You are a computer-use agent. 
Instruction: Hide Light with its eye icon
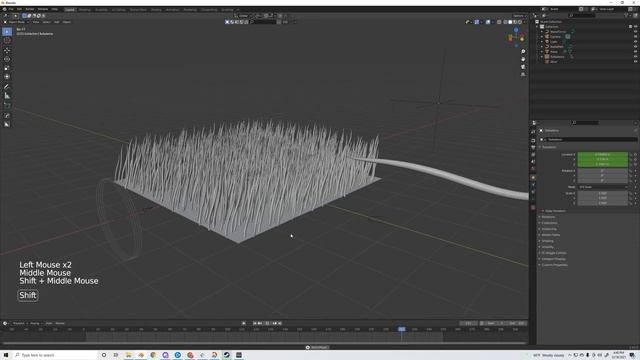pyautogui.click(x=635, y=42)
